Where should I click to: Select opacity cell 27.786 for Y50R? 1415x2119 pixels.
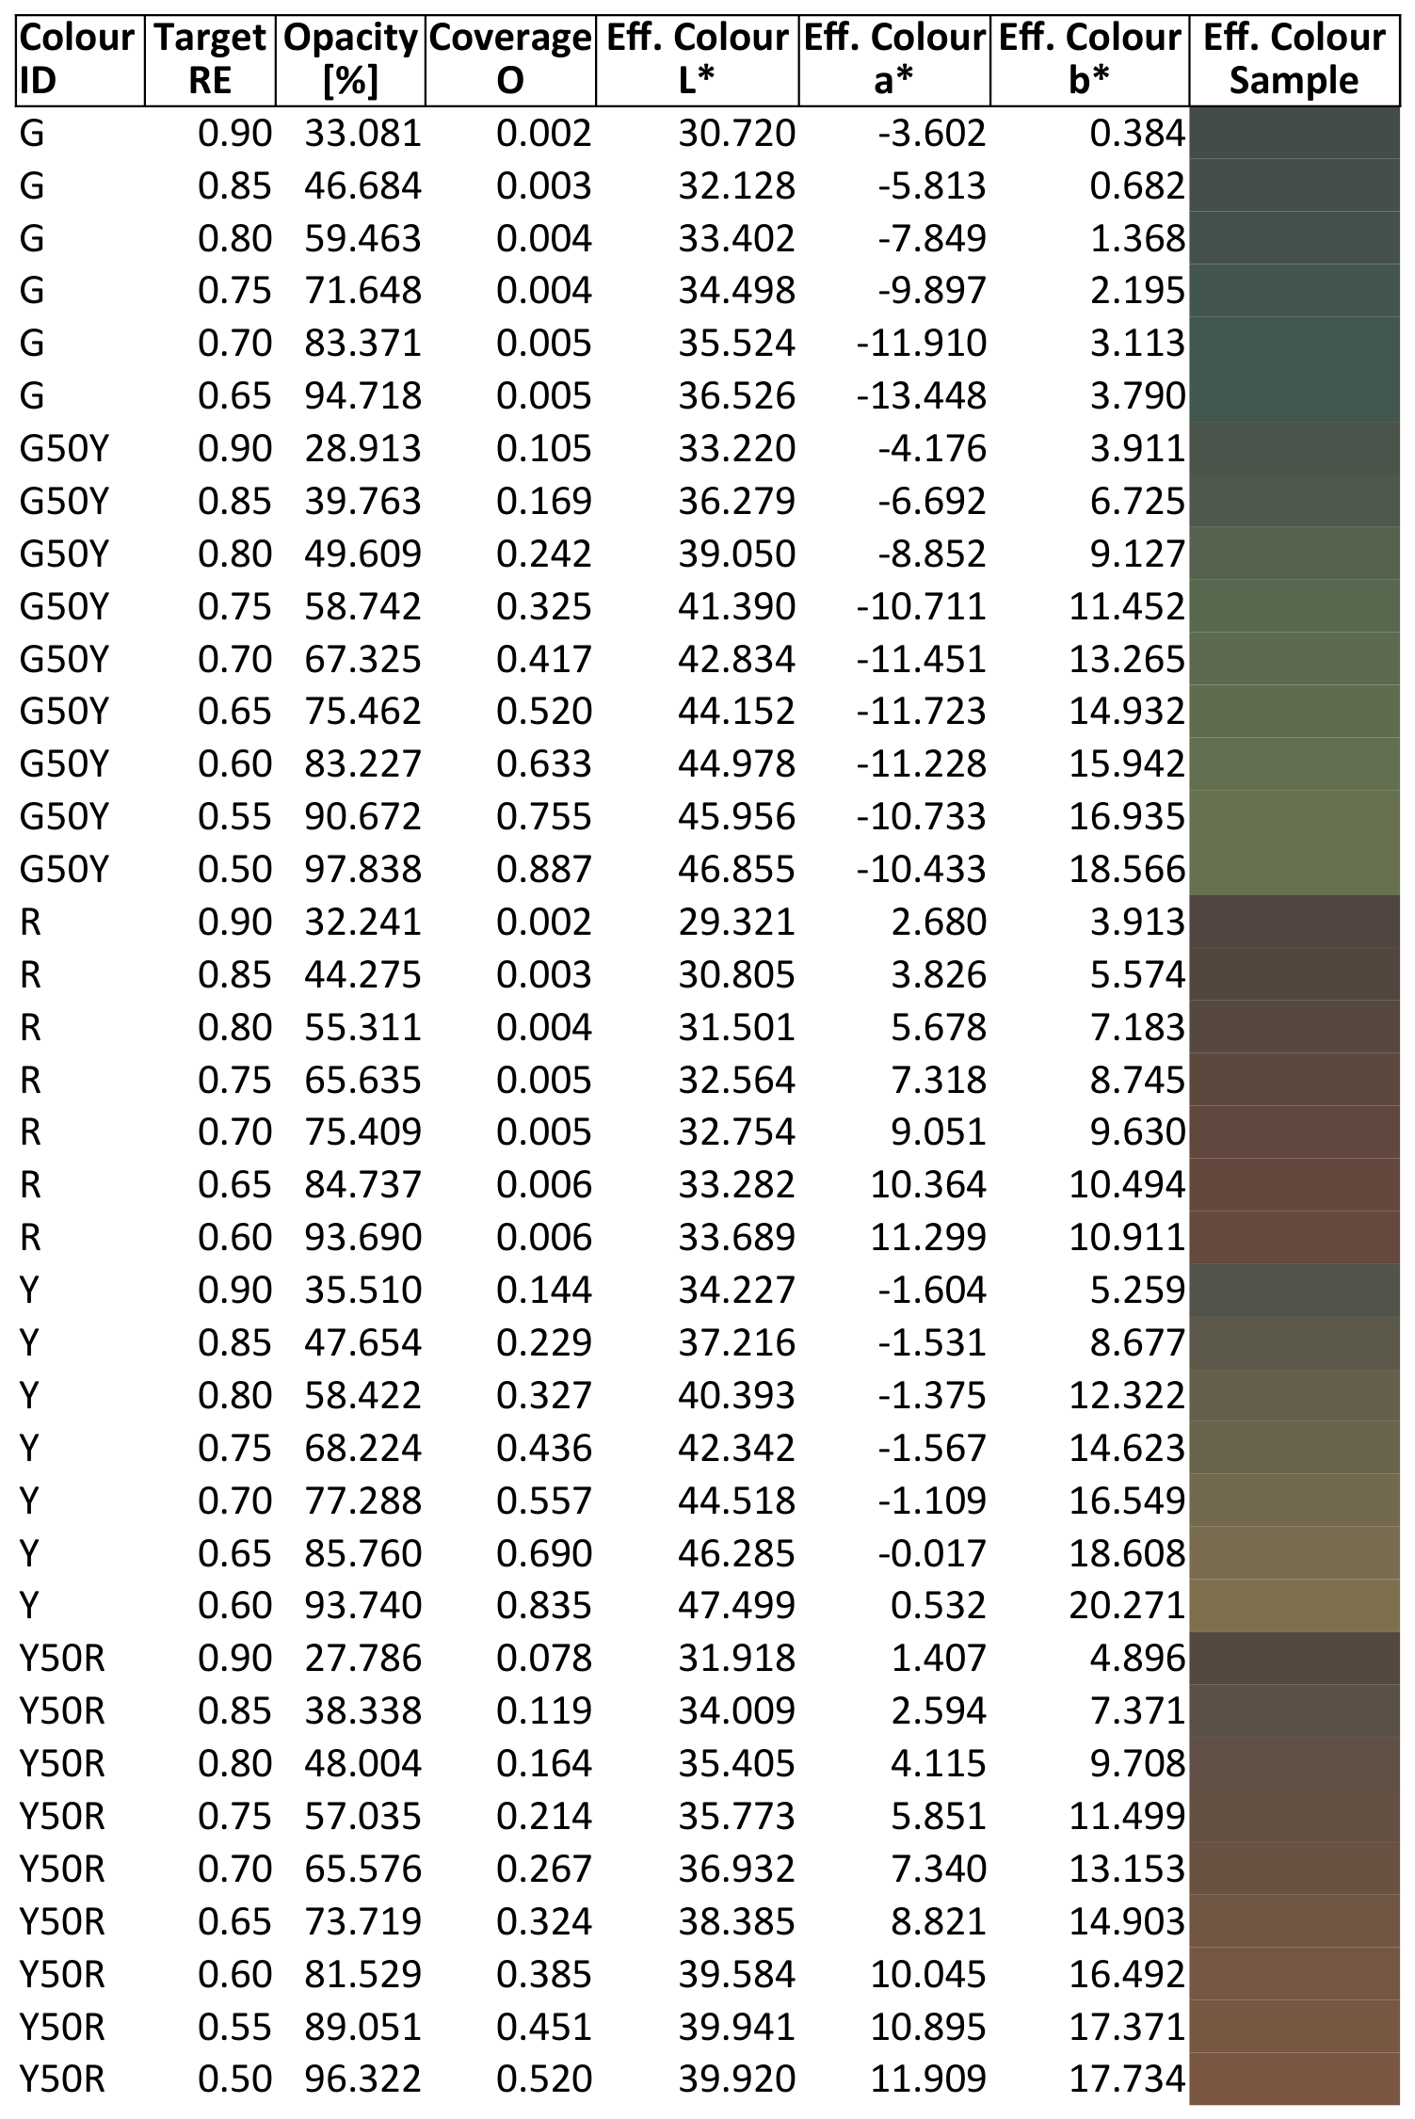click(x=363, y=1658)
